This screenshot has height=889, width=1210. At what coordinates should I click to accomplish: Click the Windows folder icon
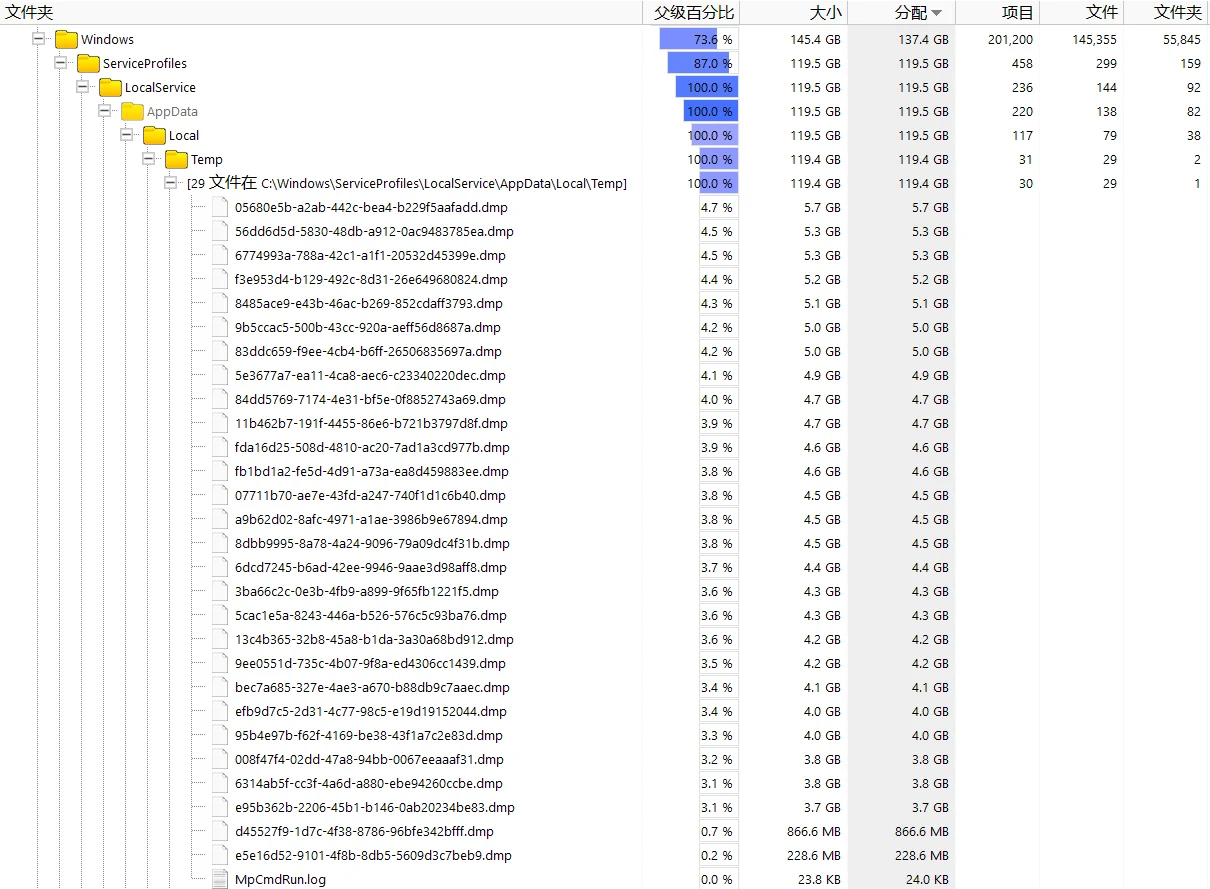tap(66, 39)
